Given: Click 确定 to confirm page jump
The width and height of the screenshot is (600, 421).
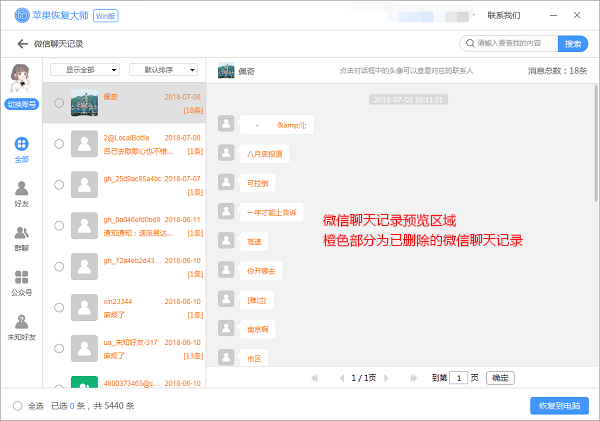Looking at the screenshot, I should pos(500,378).
